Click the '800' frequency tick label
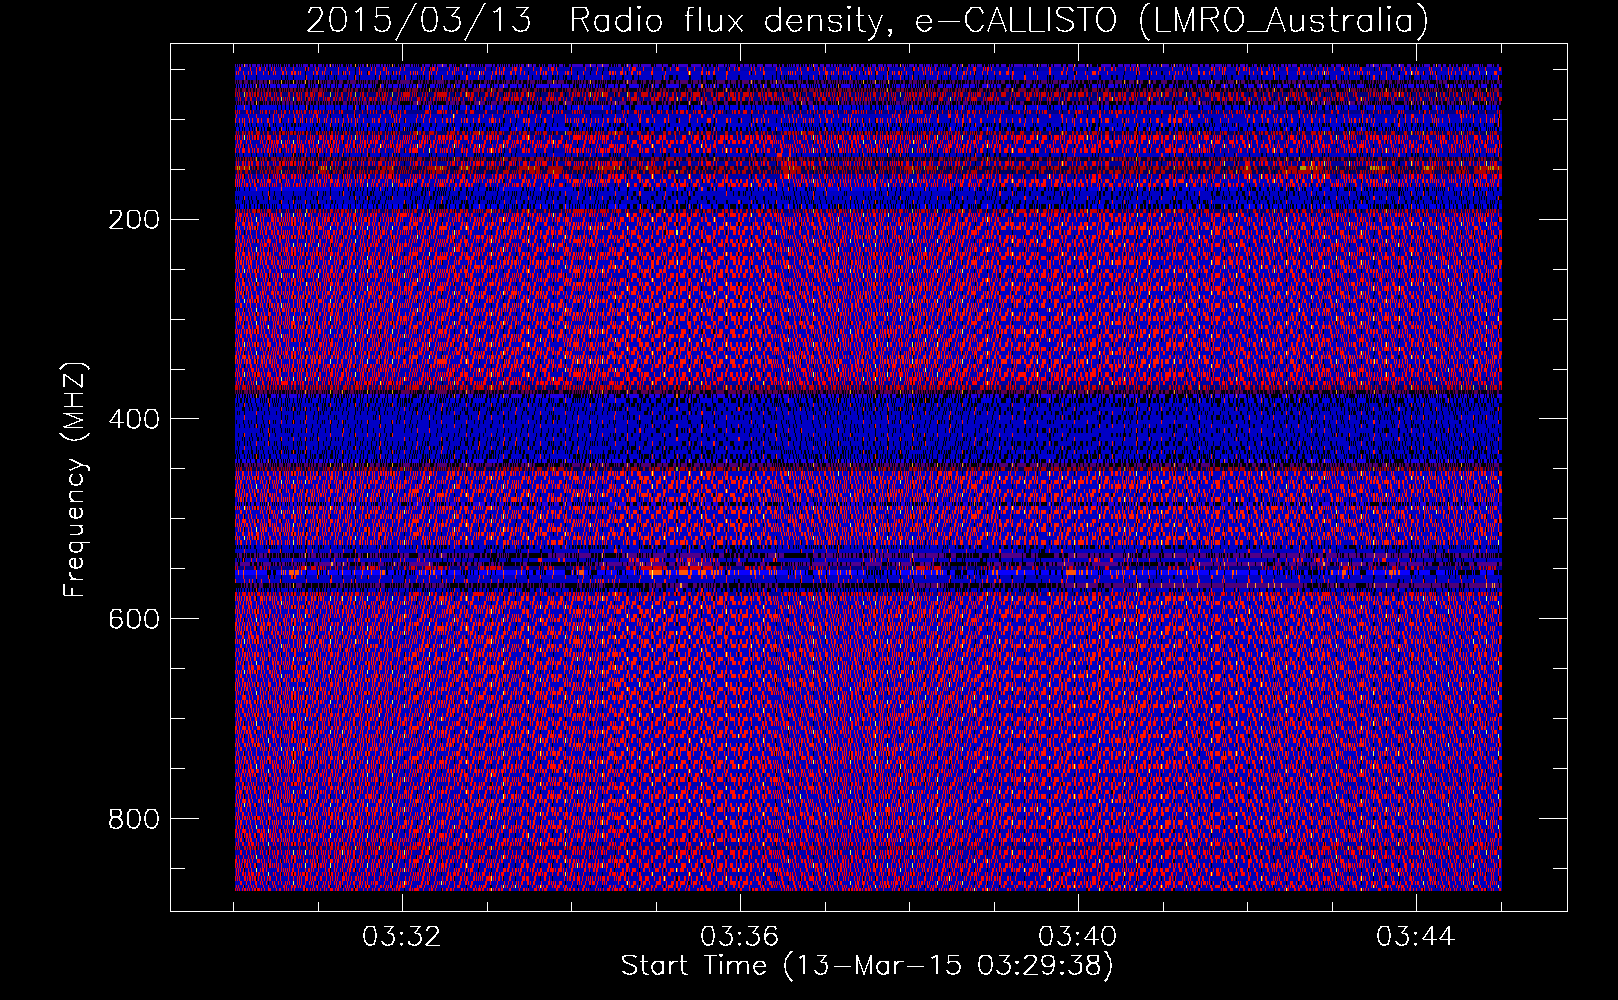 click(133, 819)
